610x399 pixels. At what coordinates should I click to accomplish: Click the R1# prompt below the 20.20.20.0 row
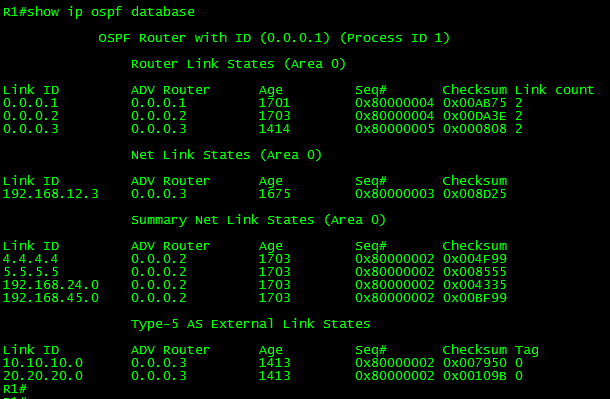point(15,389)
